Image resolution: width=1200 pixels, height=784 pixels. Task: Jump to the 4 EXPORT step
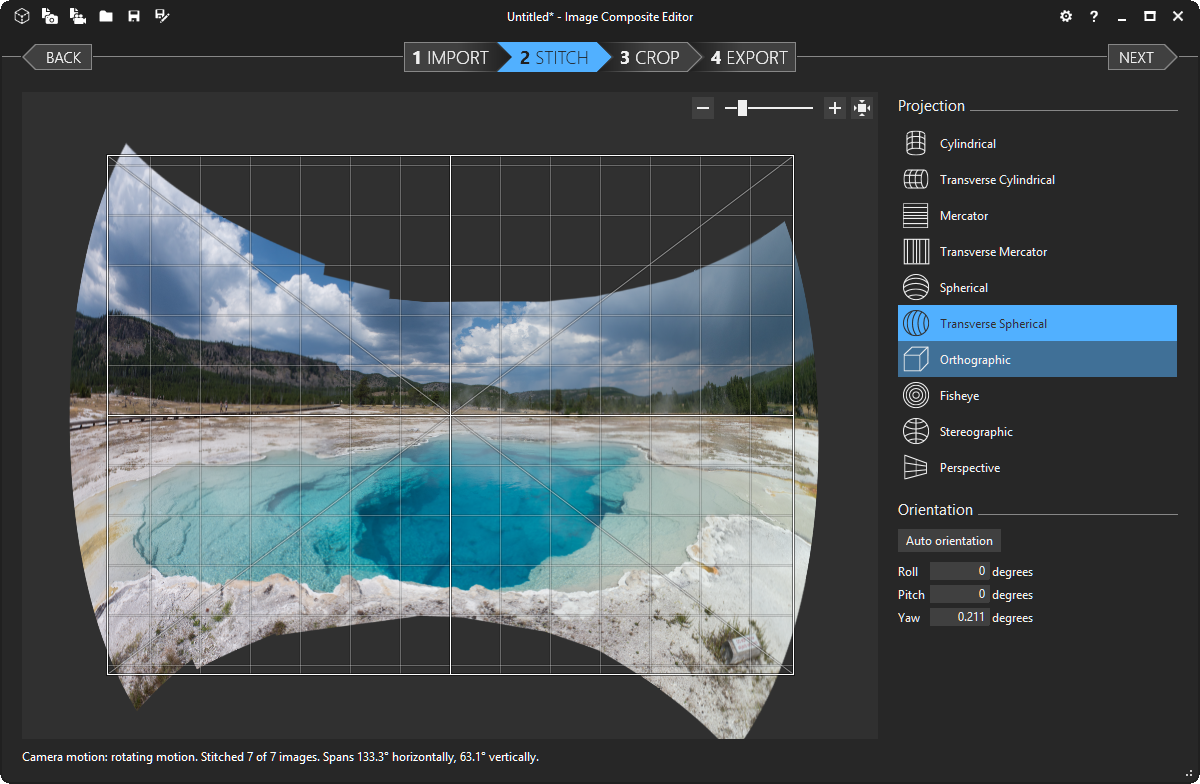[749, 57]
